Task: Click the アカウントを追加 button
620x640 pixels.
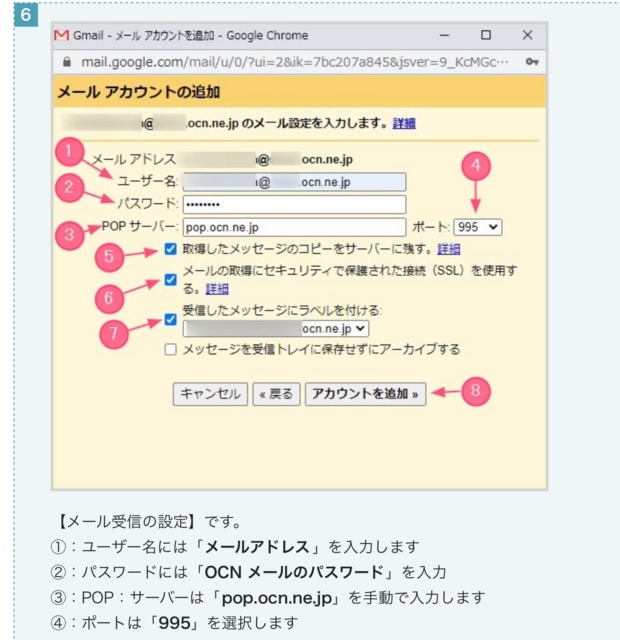Action: (x=365, y=393)
